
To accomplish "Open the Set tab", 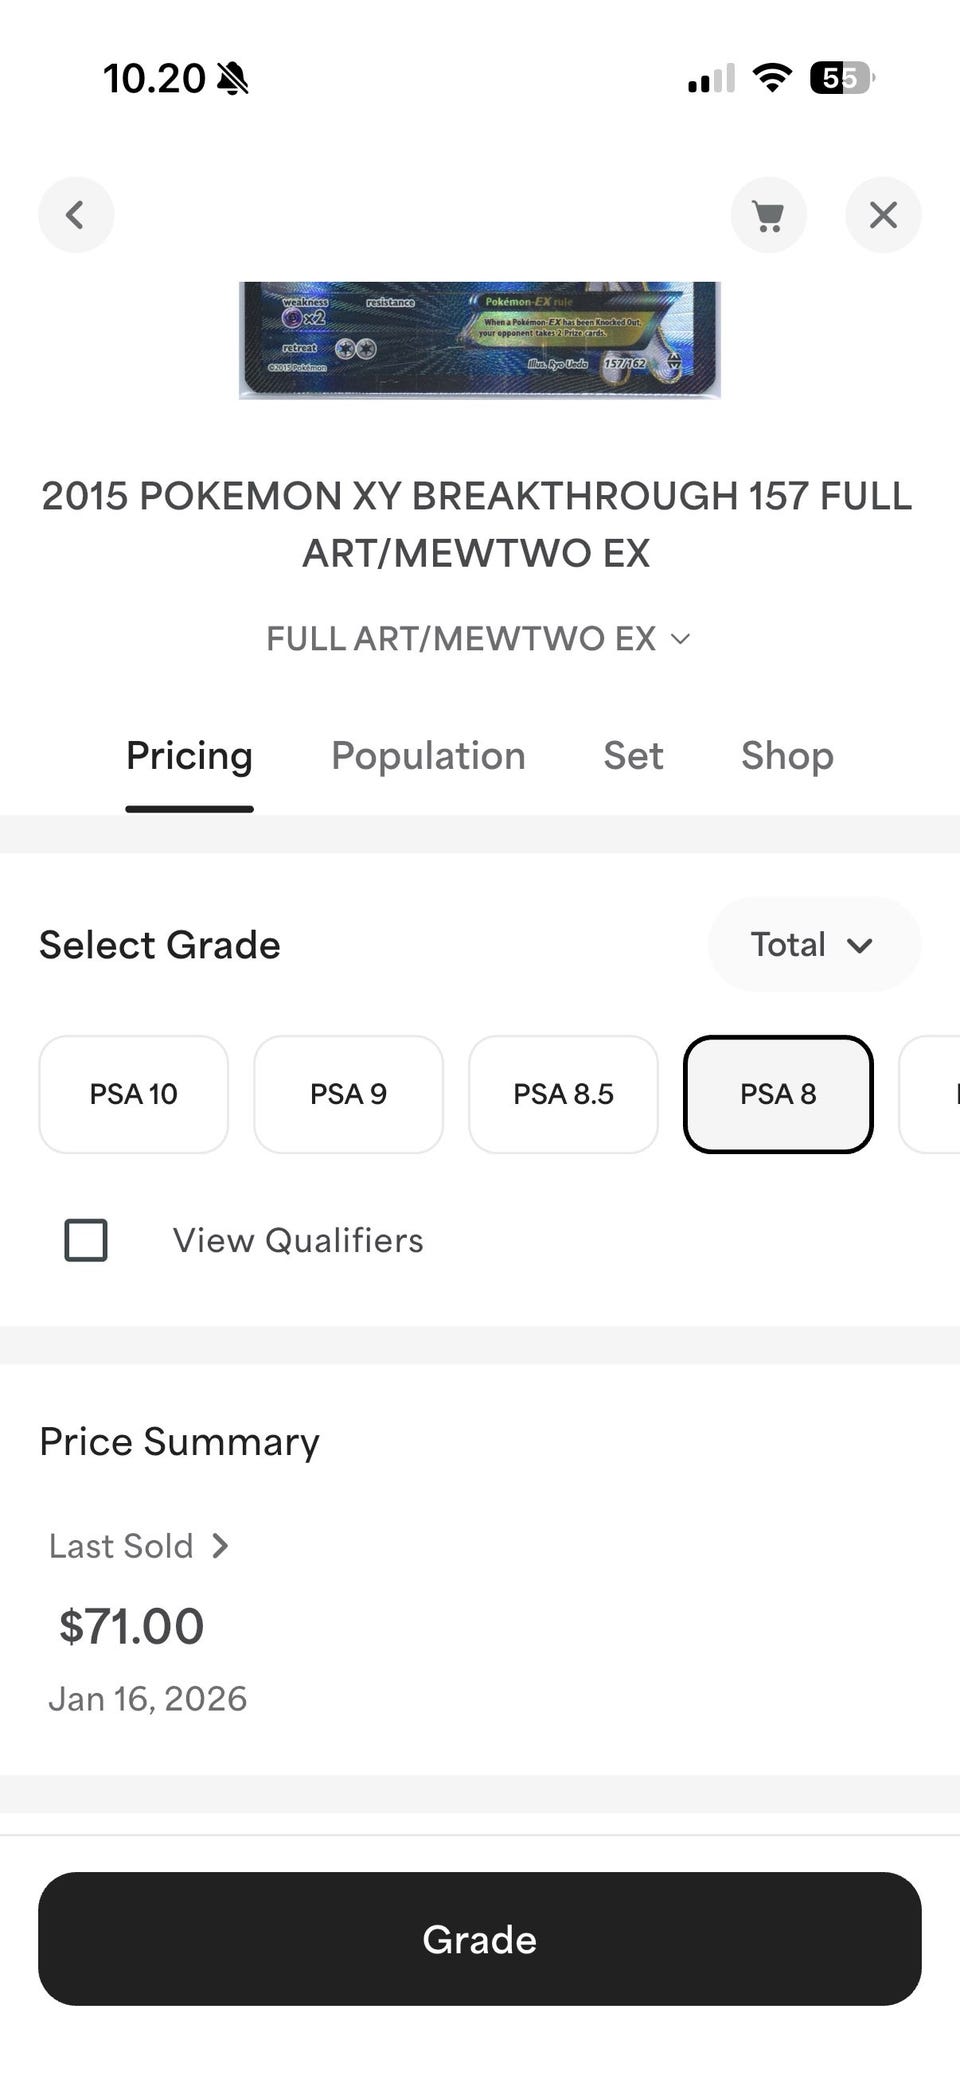I will (x=633, y=757).
